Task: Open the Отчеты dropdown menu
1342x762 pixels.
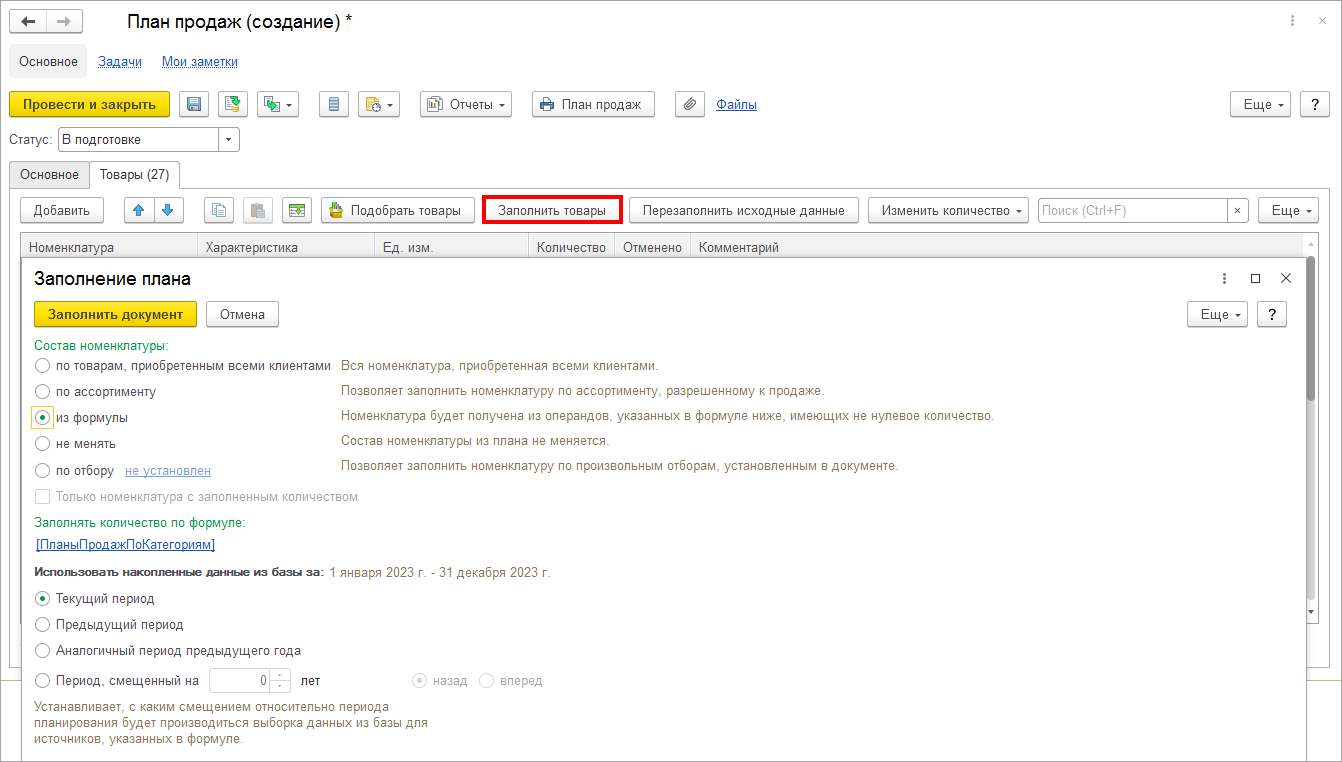Action: point(466,104)
